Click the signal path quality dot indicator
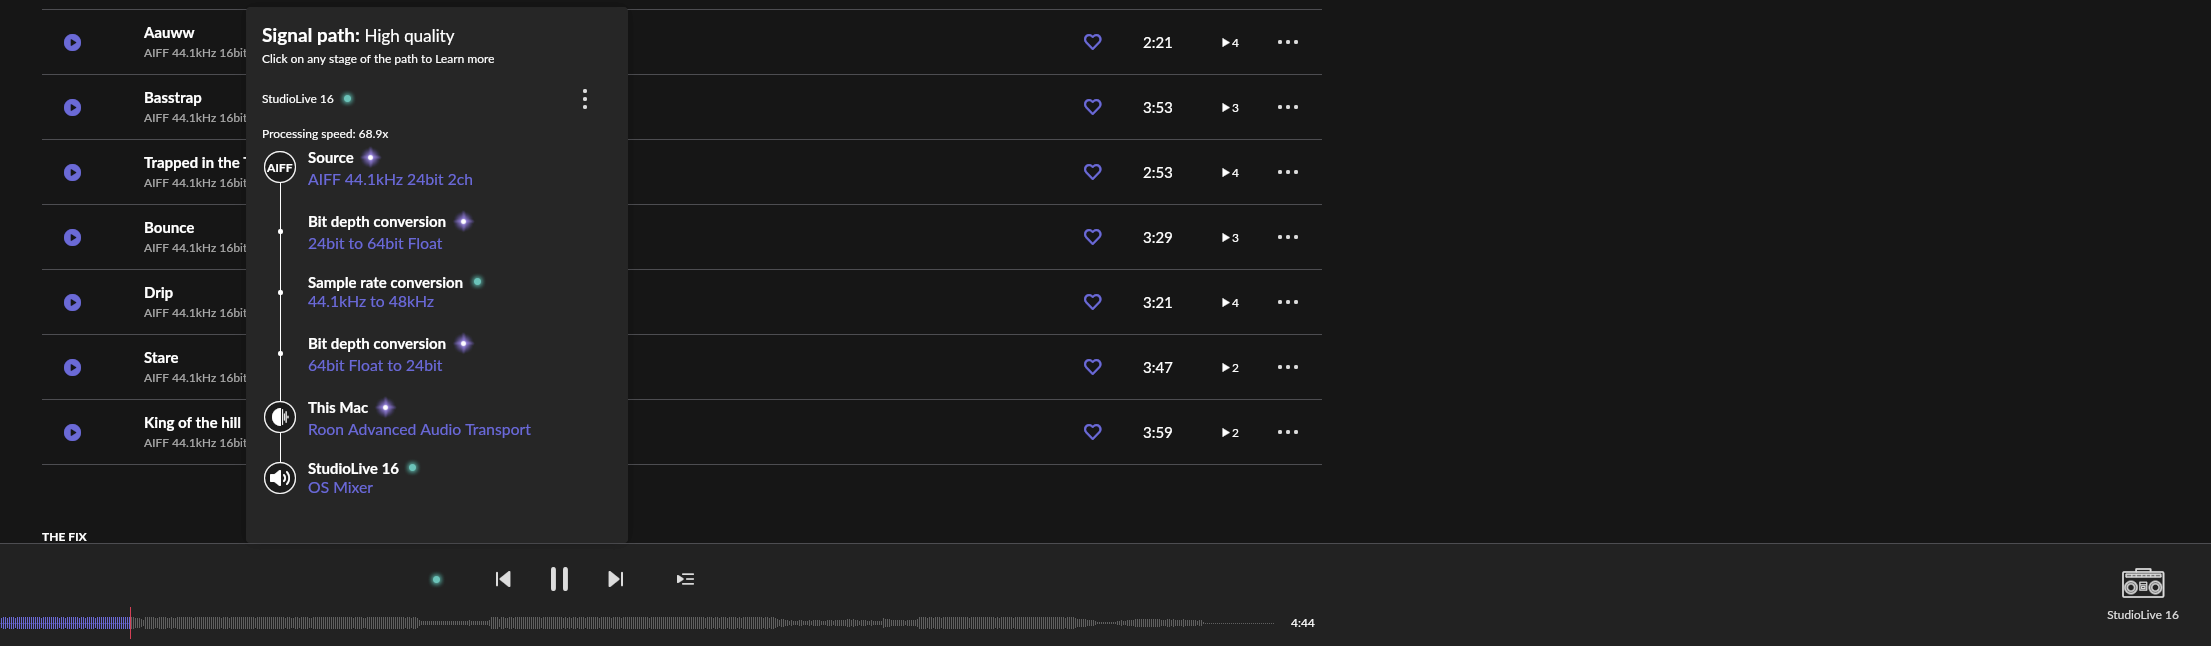The width and height of the screenshot is (2211, 646). (x=436, y=579)
